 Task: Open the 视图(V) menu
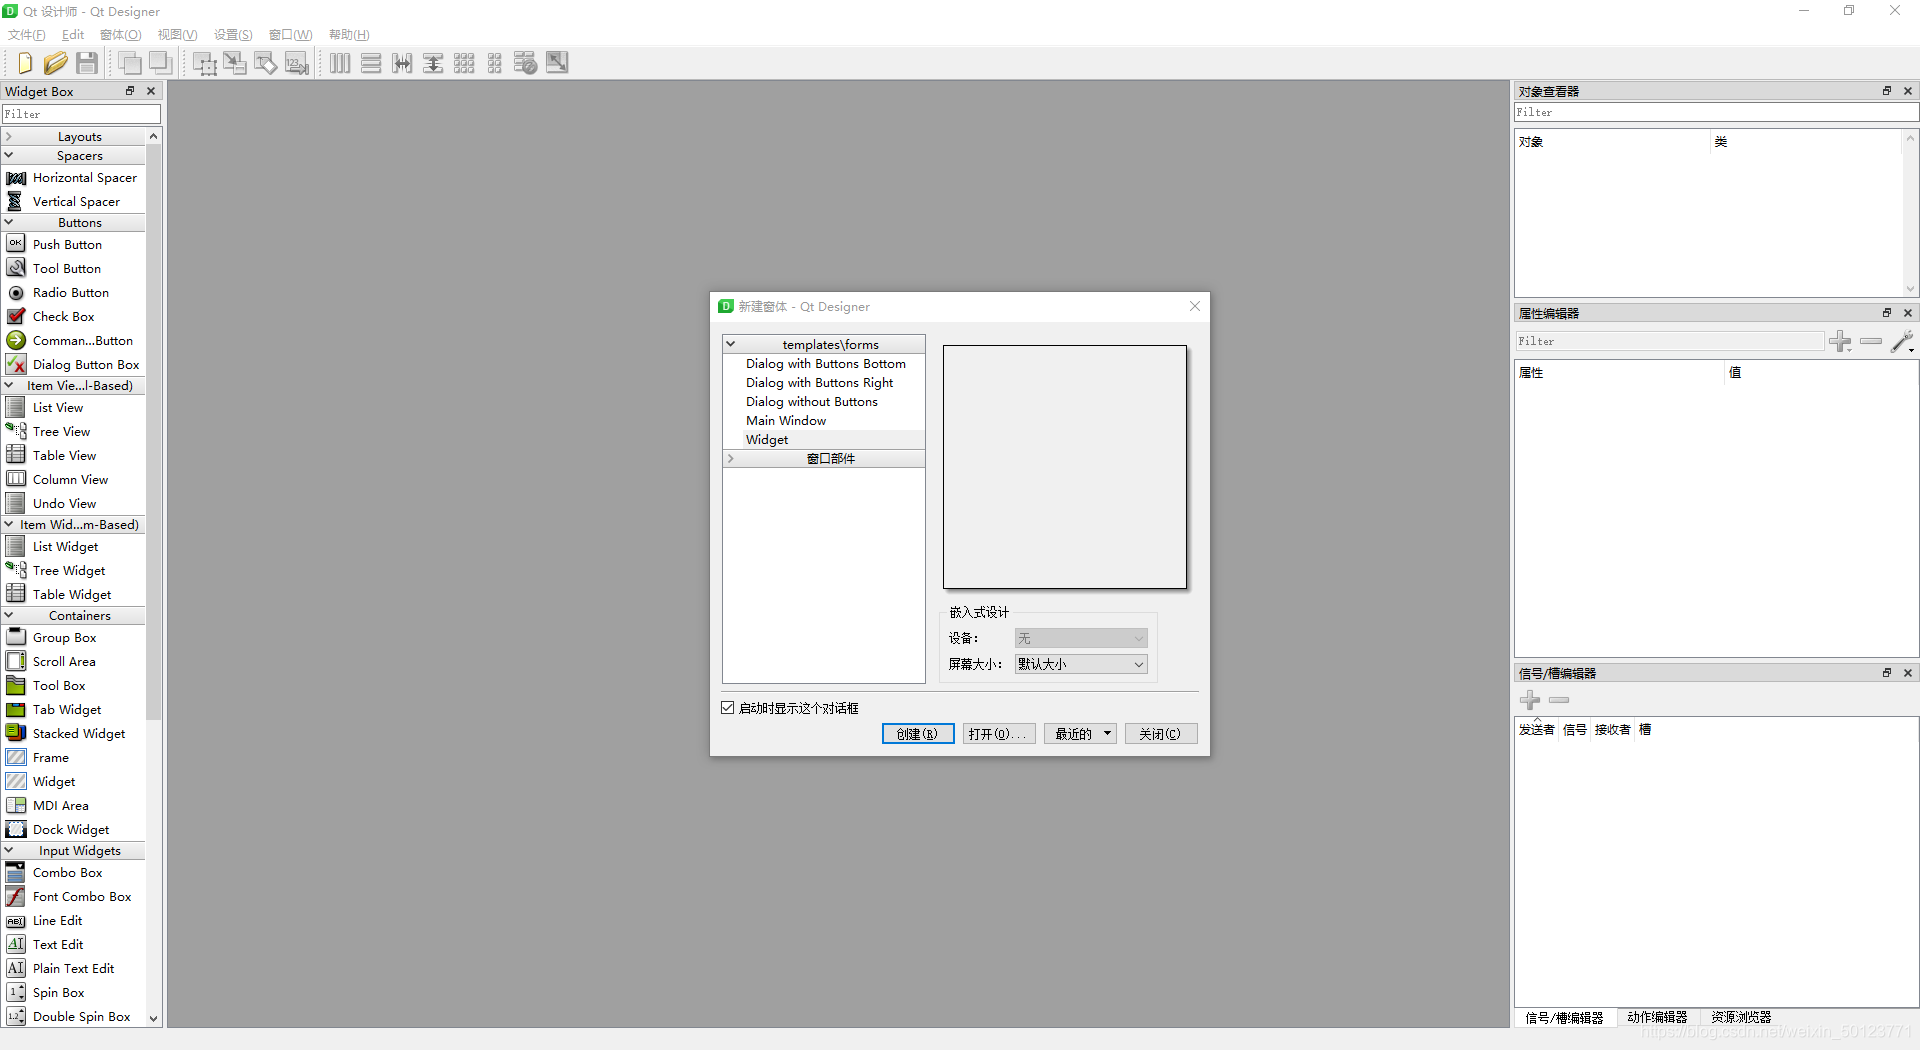[178, 35]
